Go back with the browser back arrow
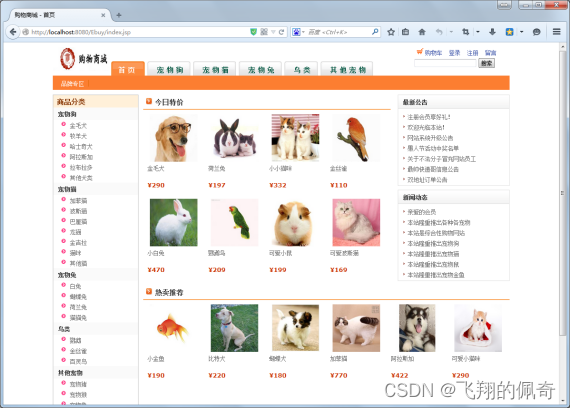 [x=13, y=32]
